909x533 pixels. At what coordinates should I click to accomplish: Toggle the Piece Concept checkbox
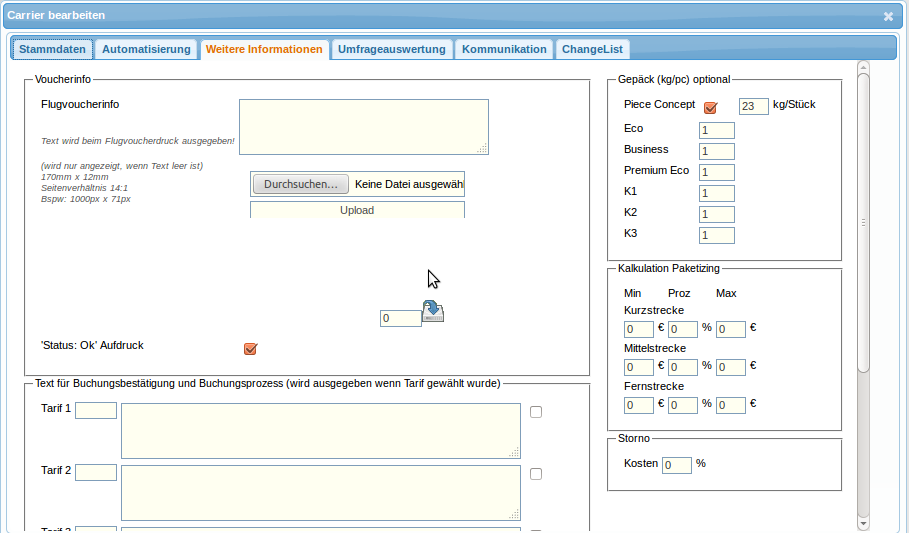(x=711, y=107)
